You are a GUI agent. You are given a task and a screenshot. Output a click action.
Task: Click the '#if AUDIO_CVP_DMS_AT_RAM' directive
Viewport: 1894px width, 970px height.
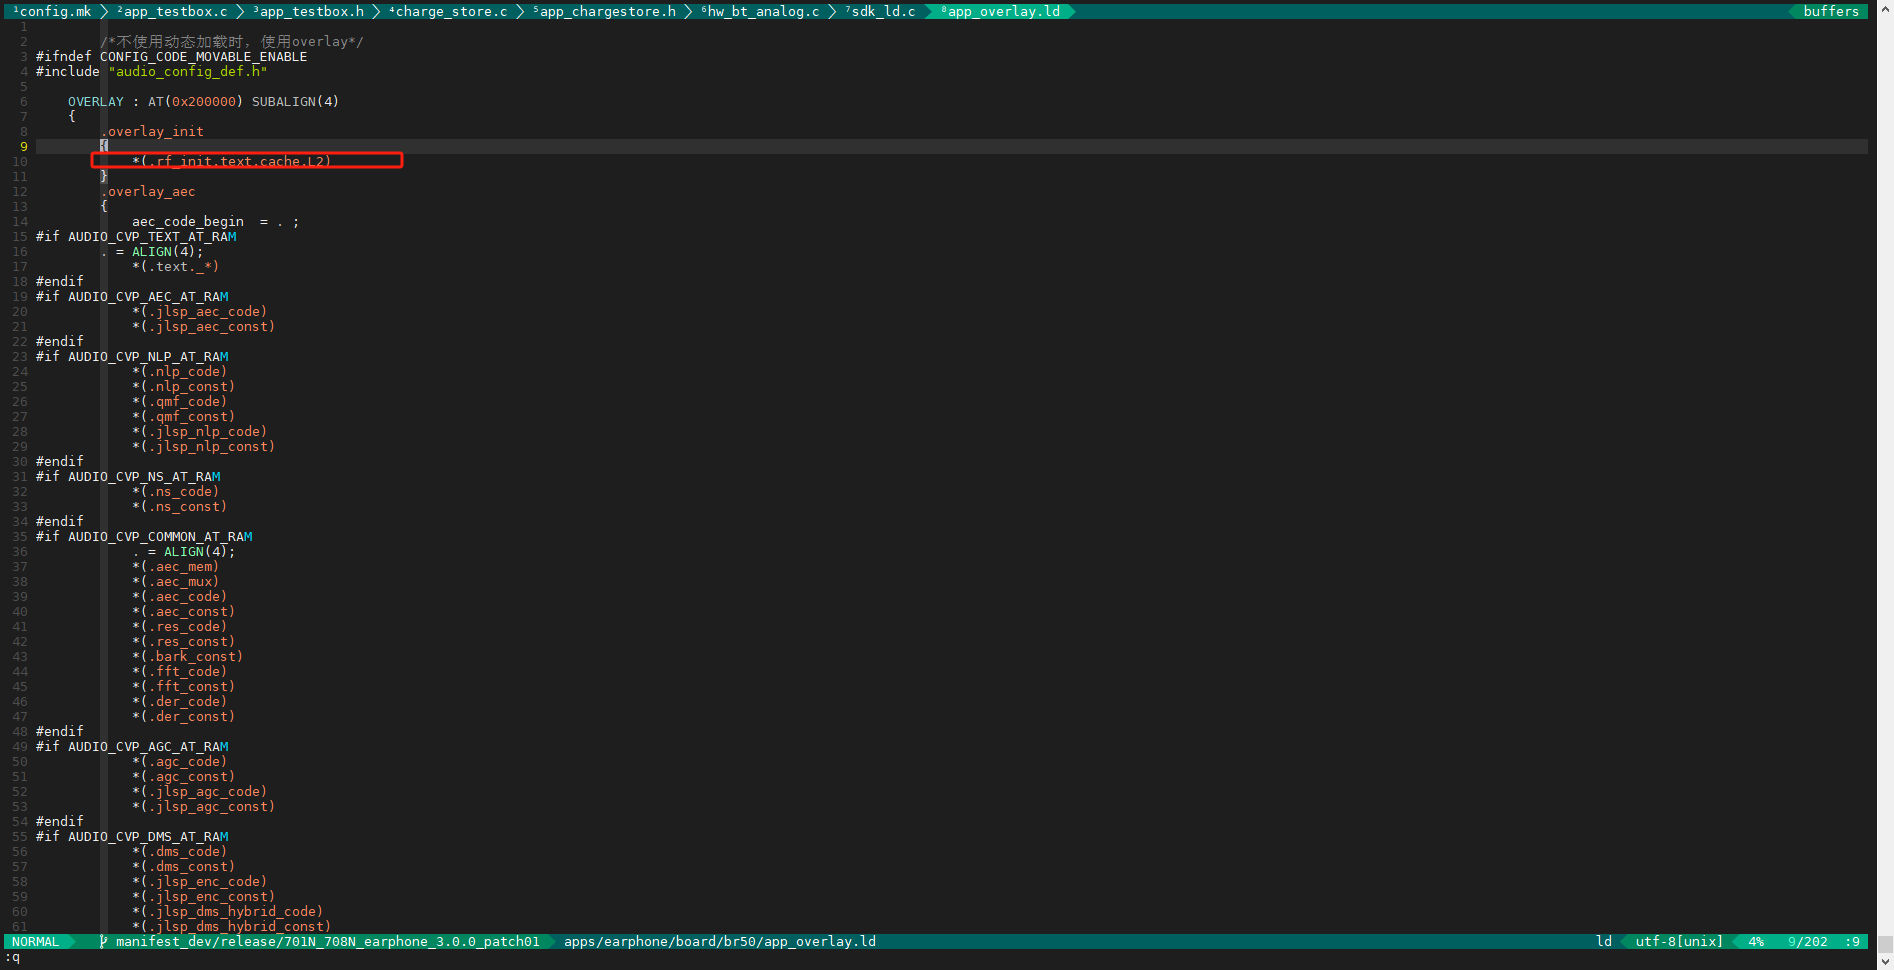point(132,837)
